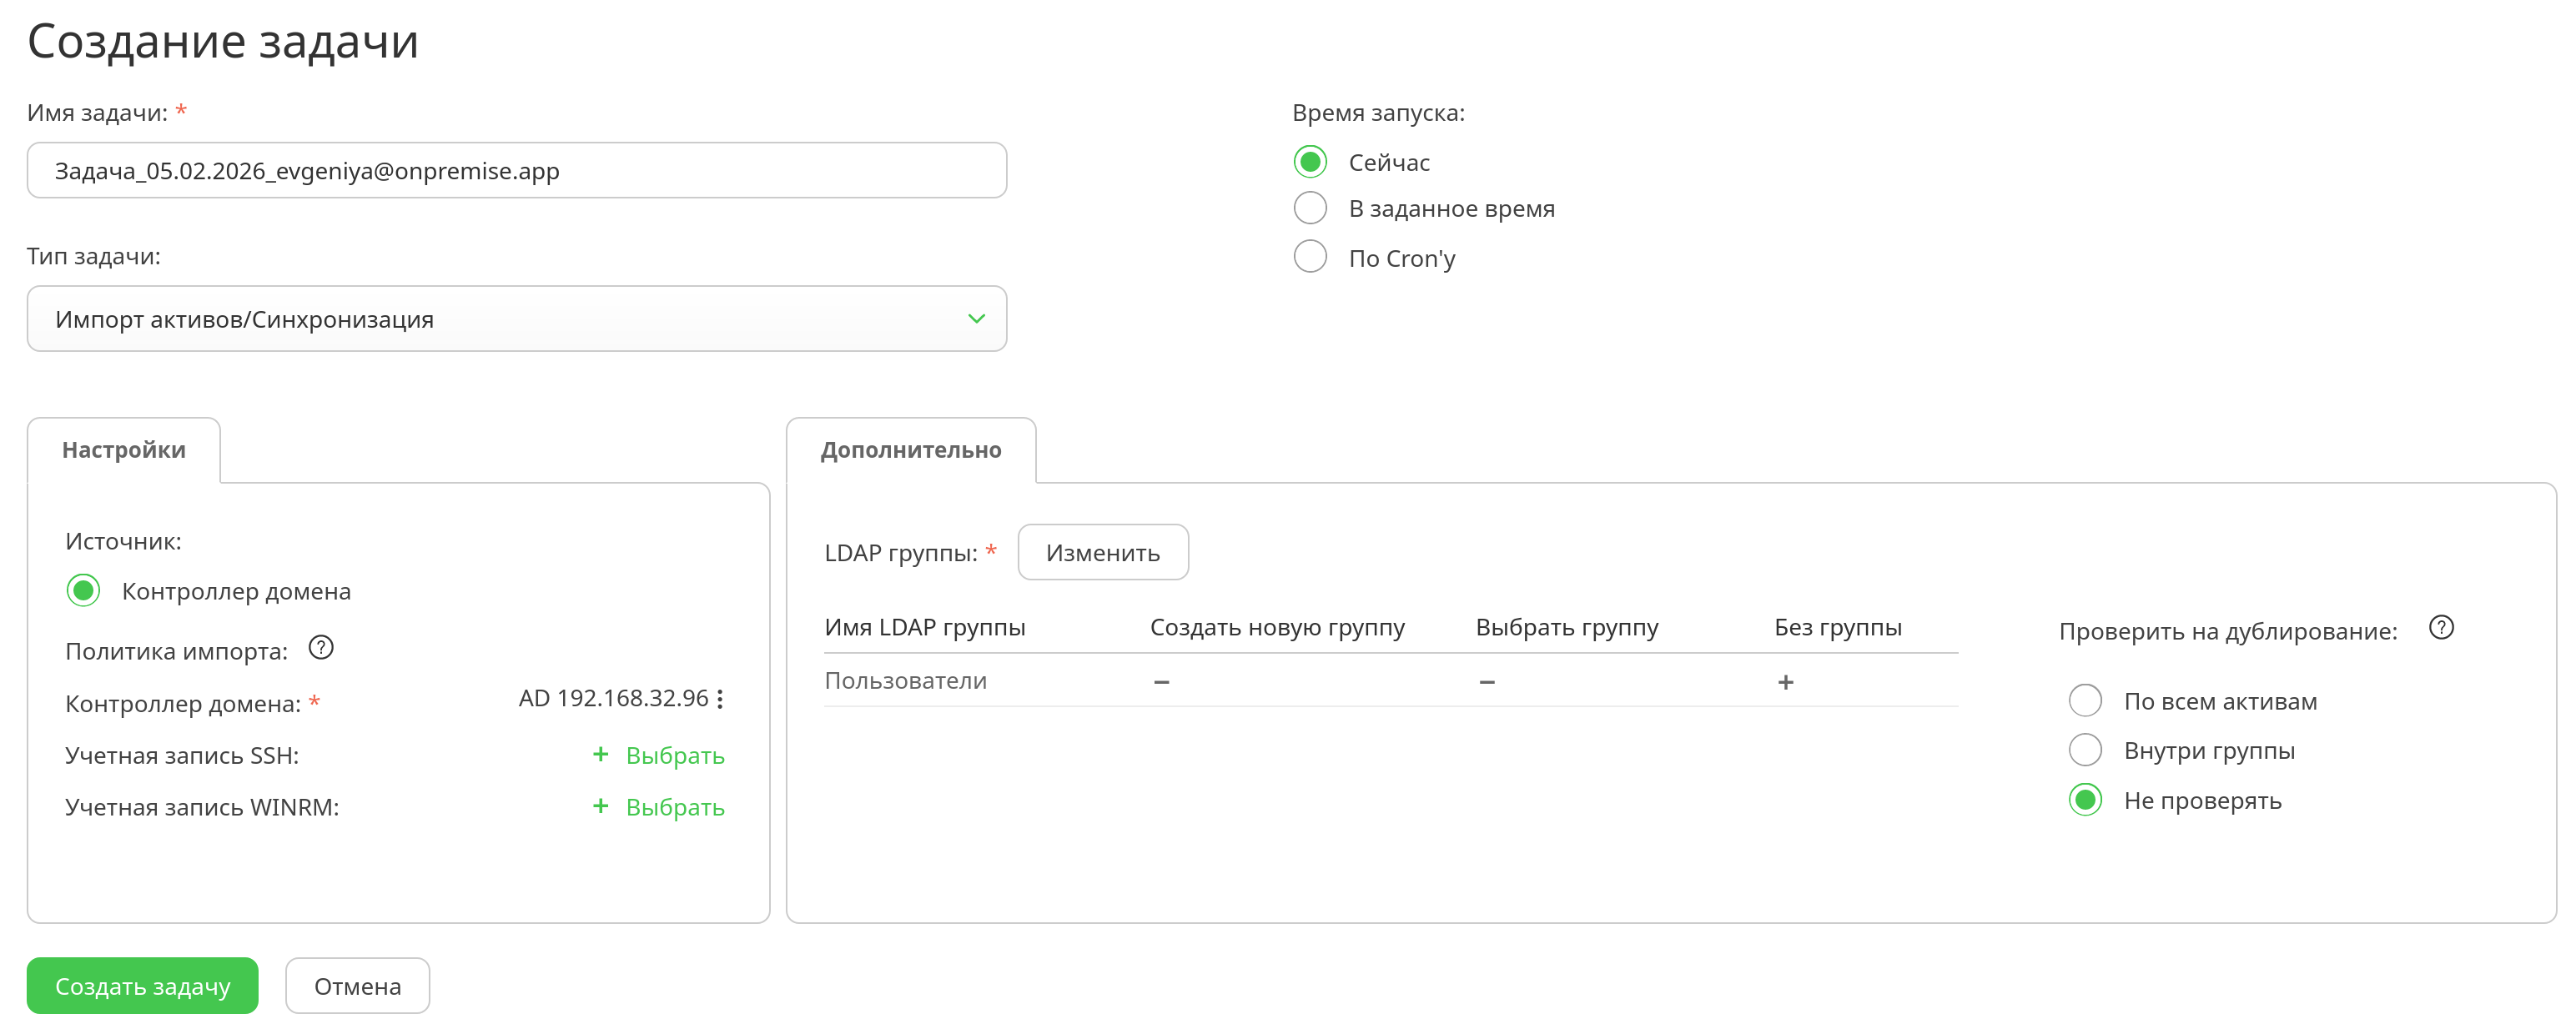Image resolution: width=2576 pixels, height=1034 pixels.
Task: Click Изменить button for LDAP groups
Action: [x=1102, y=553]
